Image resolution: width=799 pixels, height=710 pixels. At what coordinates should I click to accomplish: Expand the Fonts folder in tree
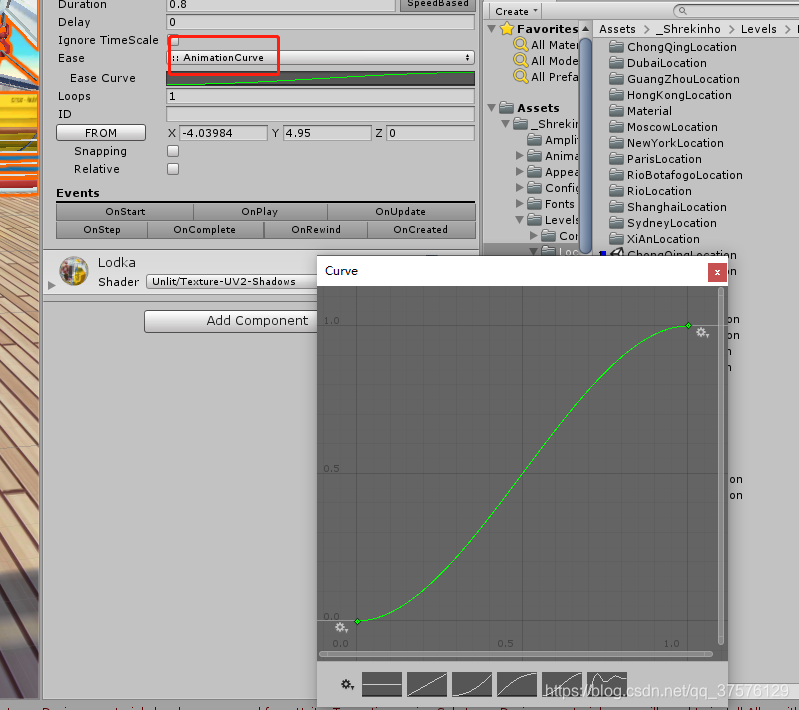[x=520, y=203]
